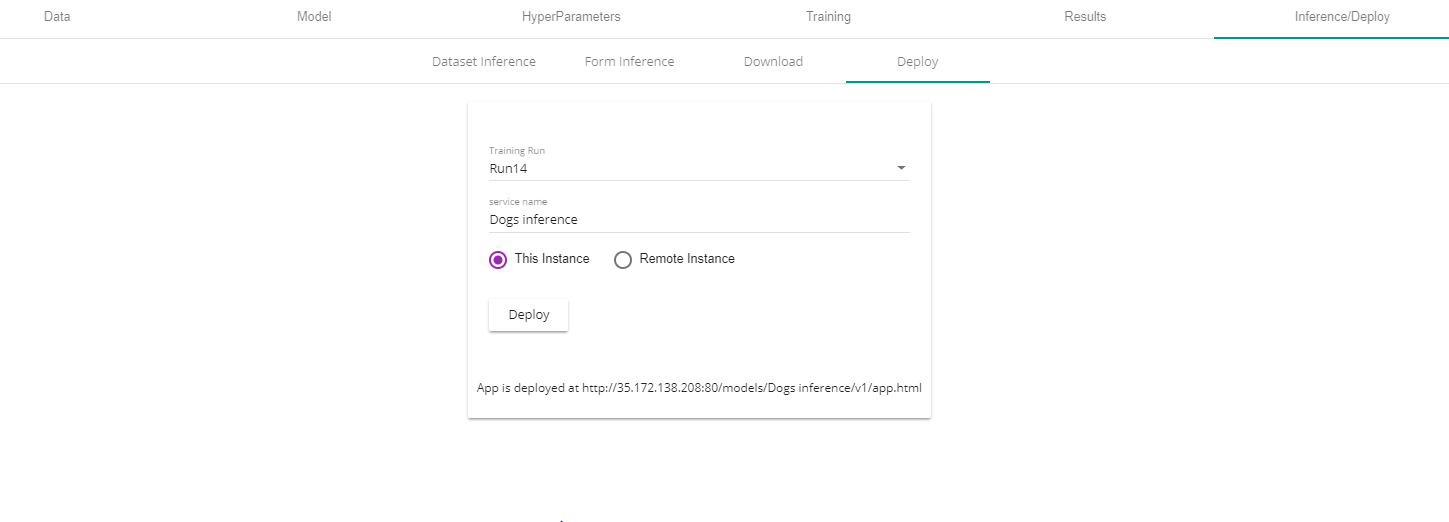The height and width of the screenshot is (522, 1449).
Task: Switch to the Model tab
Action: coord(314,17)
